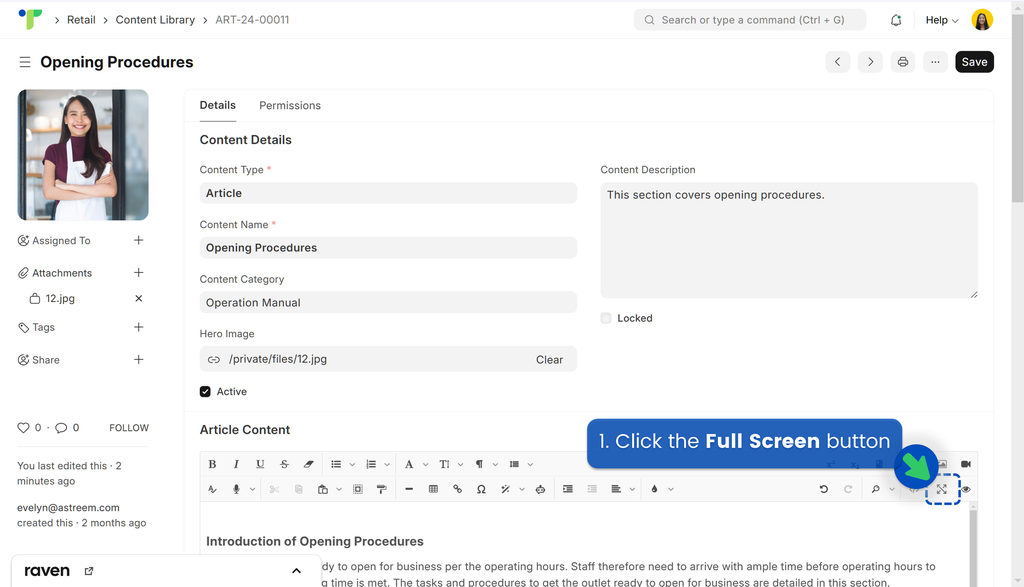Open the notifications bell
This screenshot has width=1024, height=587.
point(896,20)
